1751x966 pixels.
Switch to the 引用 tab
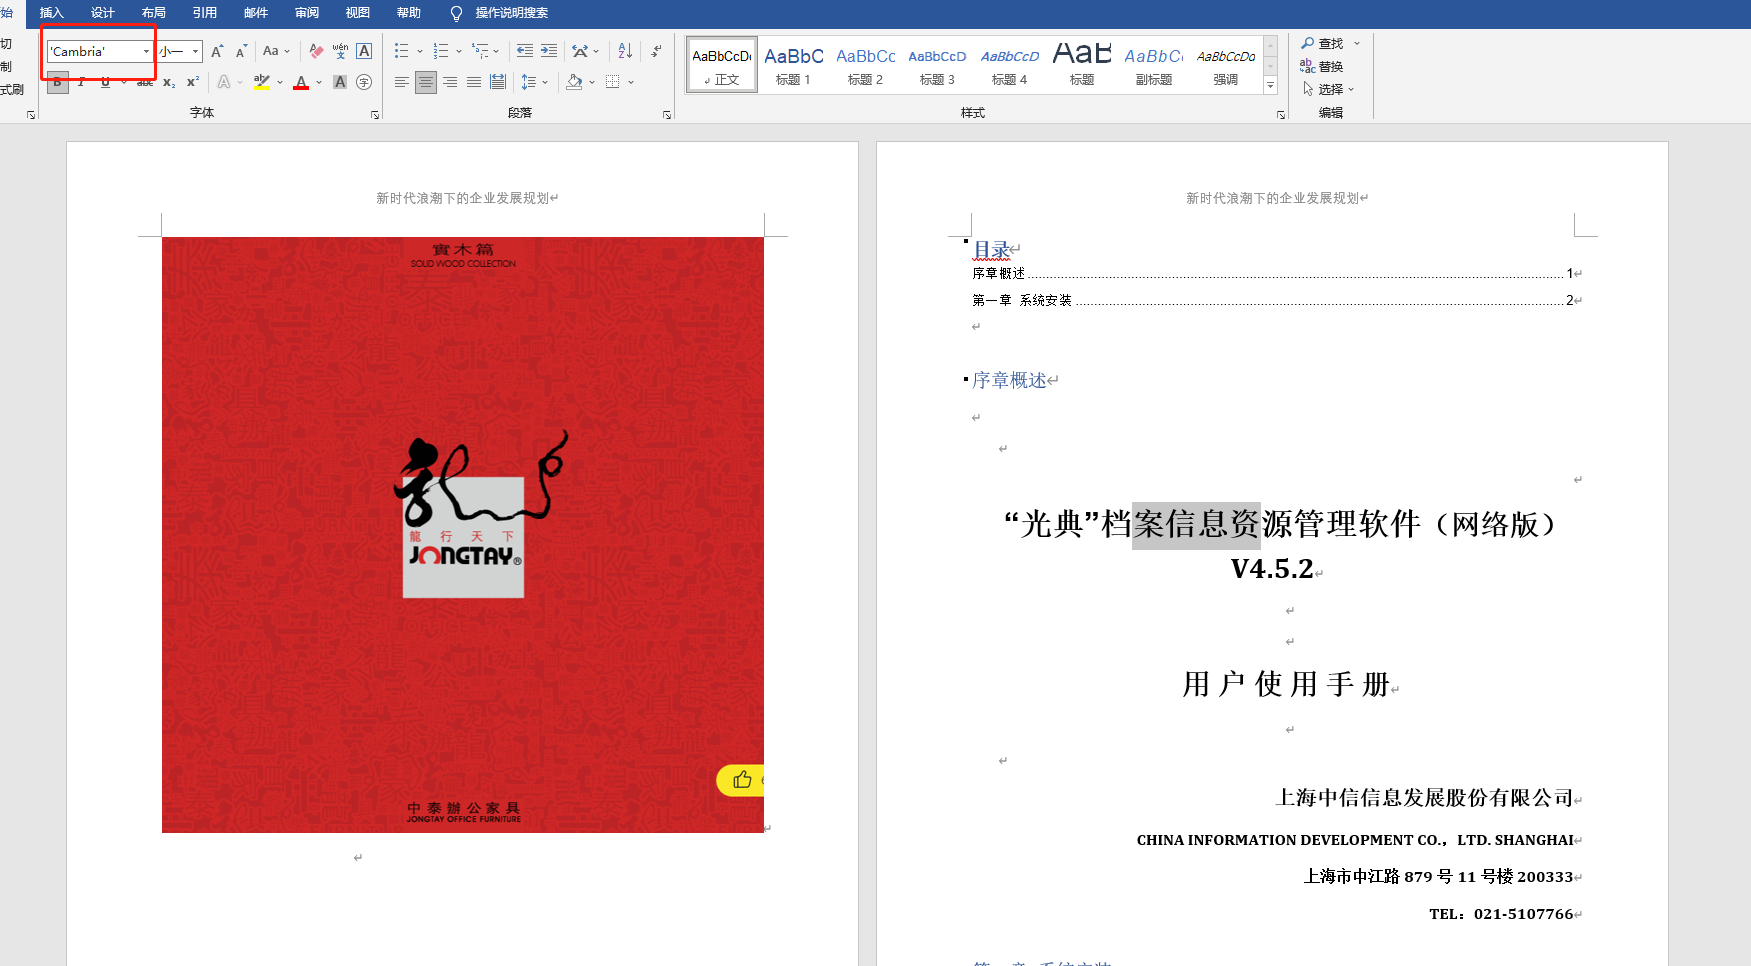pos(204,13)
